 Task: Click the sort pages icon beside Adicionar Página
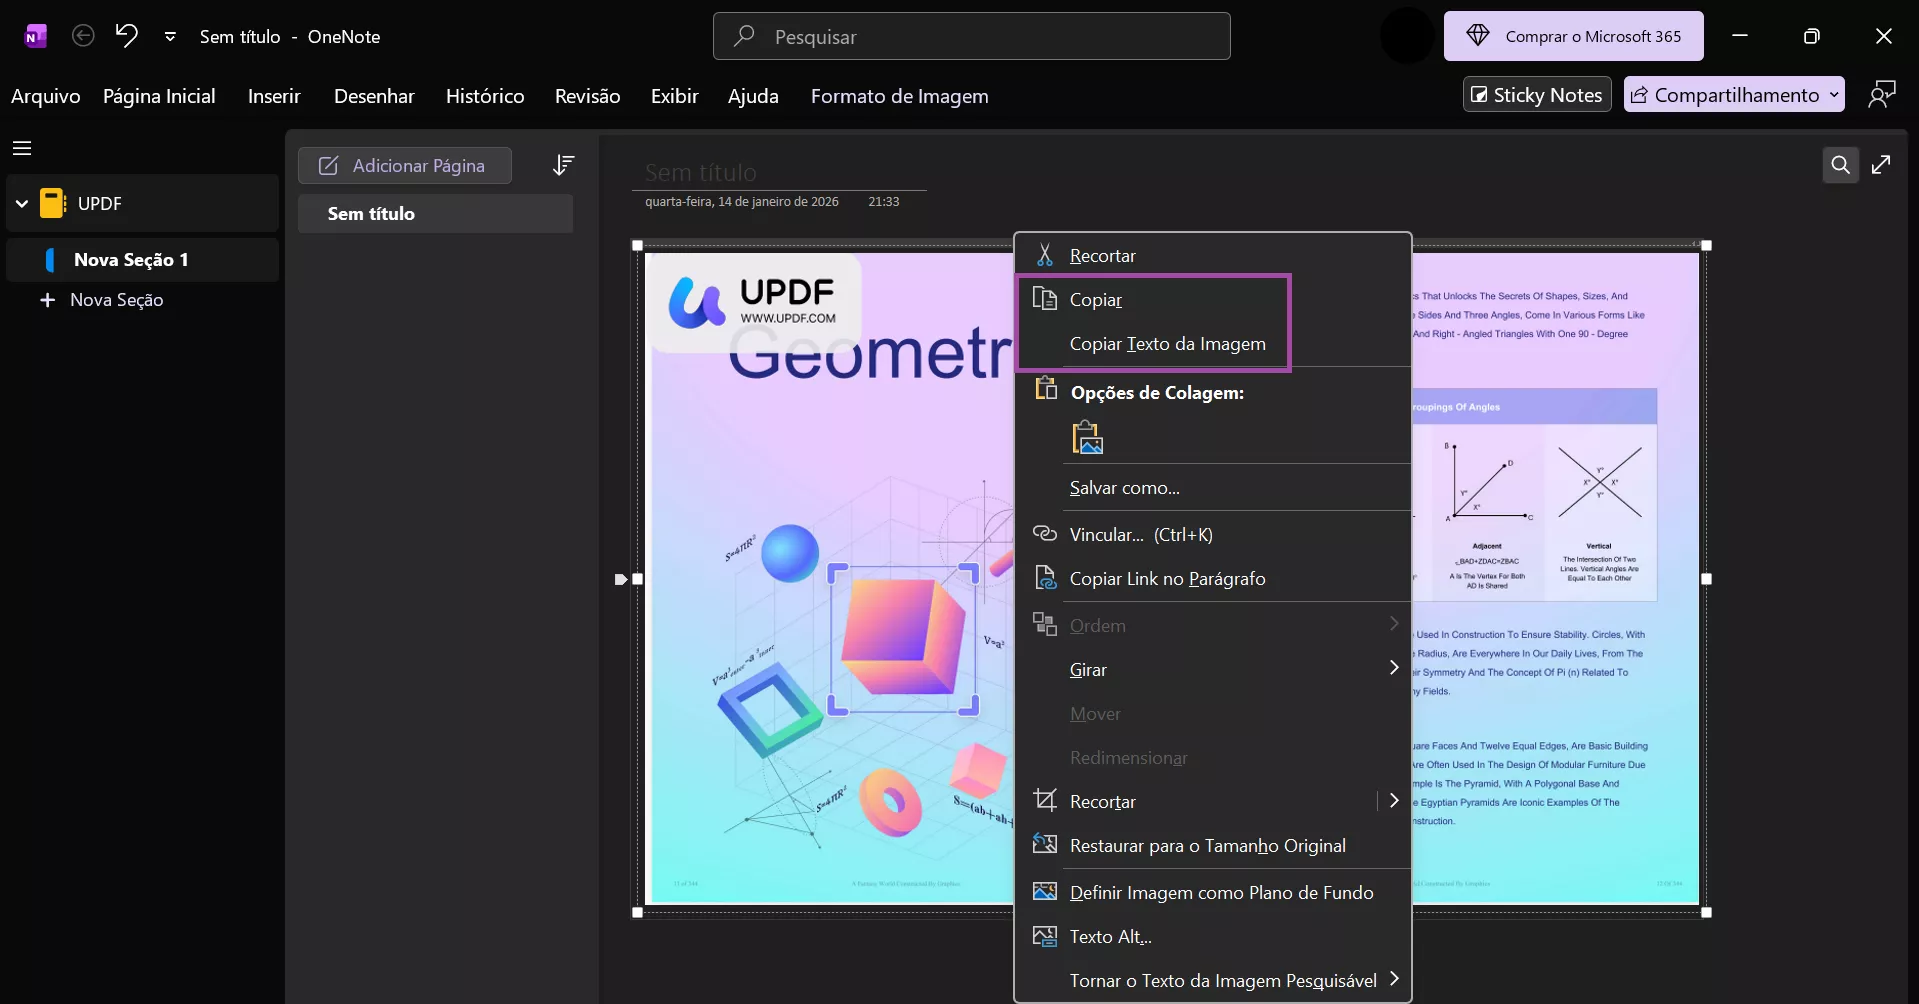point(564,165)
